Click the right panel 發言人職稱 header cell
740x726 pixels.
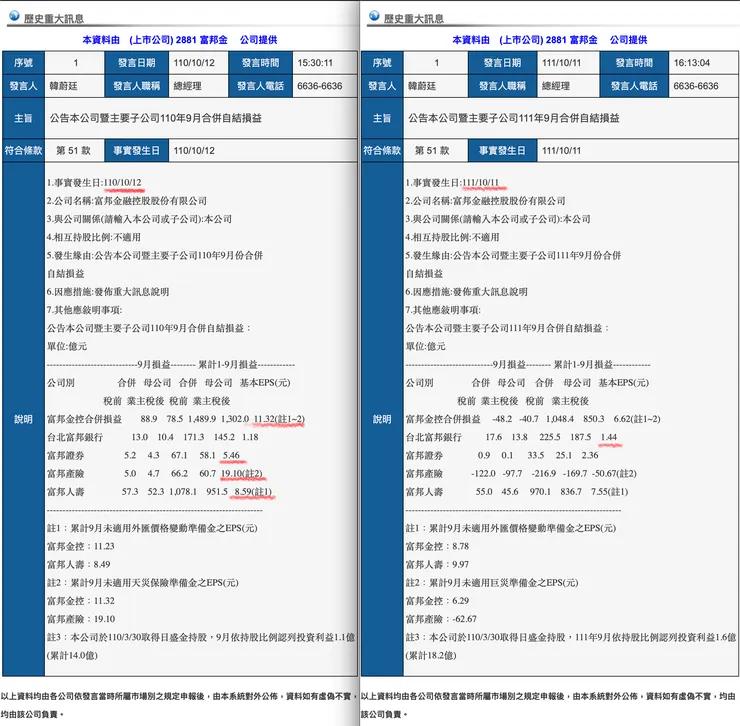tap(502, 86)
